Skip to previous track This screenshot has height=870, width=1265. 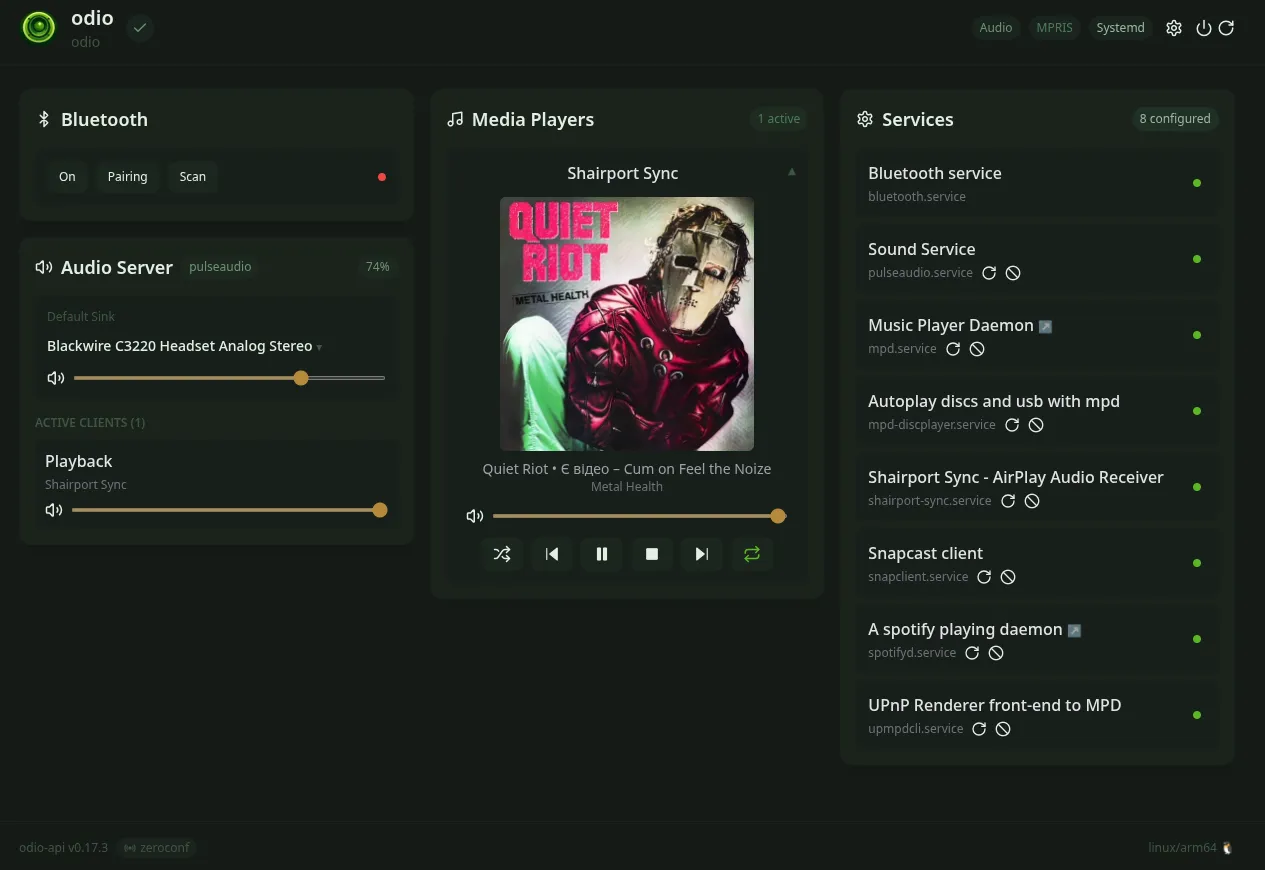[x=552, y=554]
